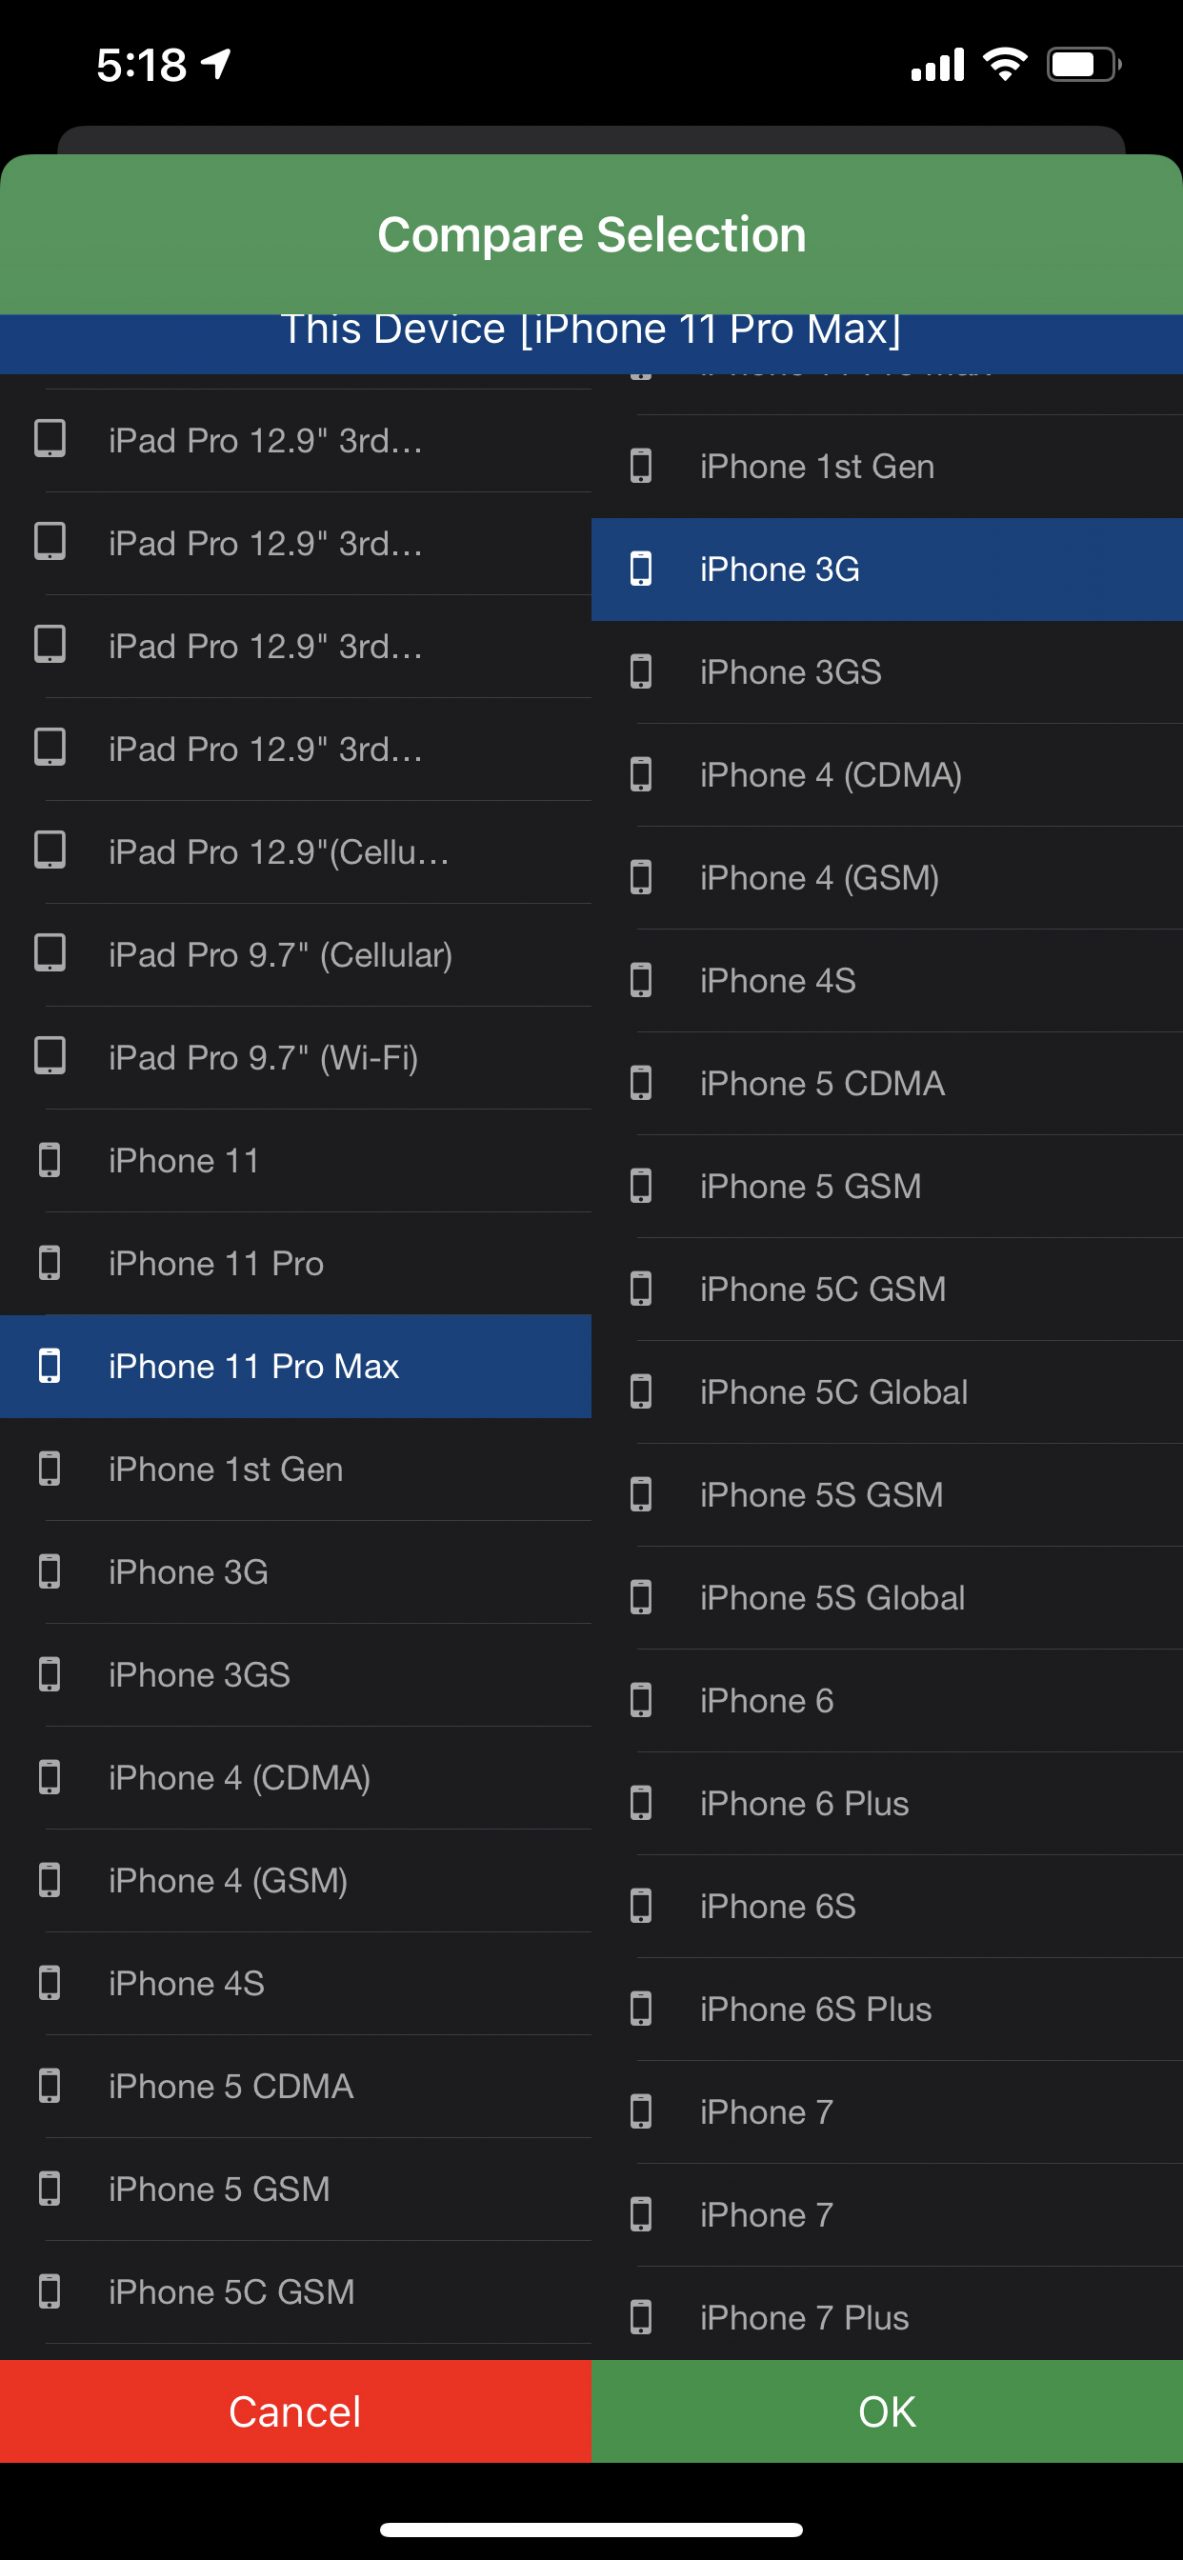Screen dimensions: 1183x2560
Task: Tap the phone icon beside iPhone 6S Plus
Action: pyautogui.click(x=641, y=2008)
